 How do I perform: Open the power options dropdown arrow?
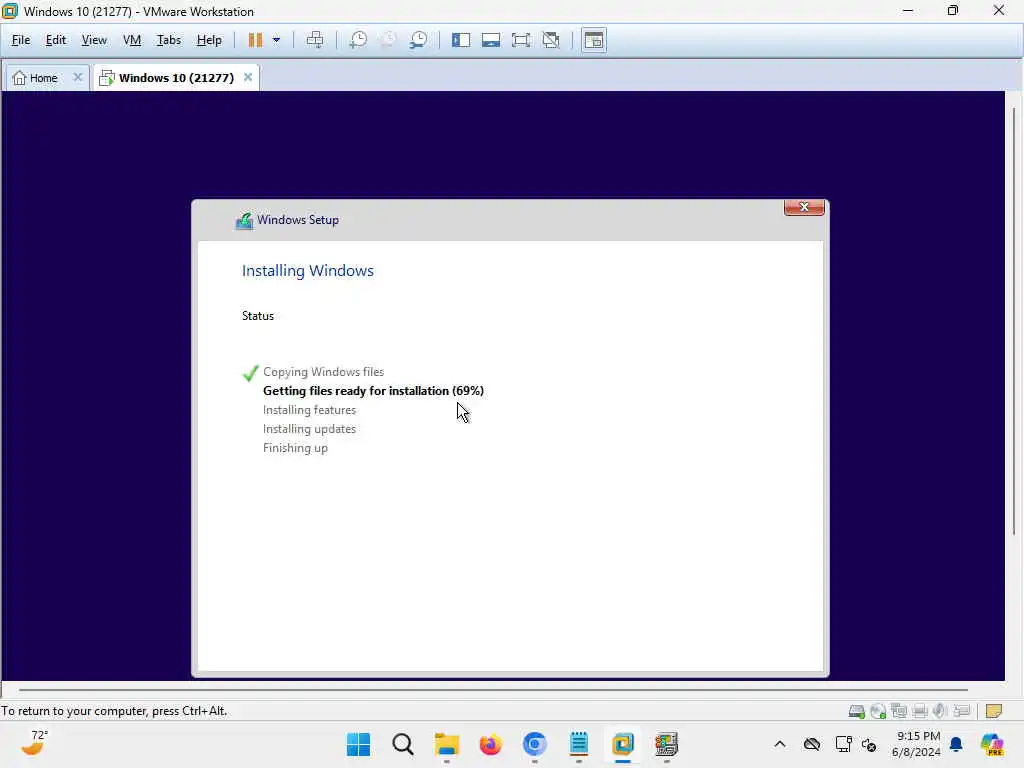(x=276, y=40)
